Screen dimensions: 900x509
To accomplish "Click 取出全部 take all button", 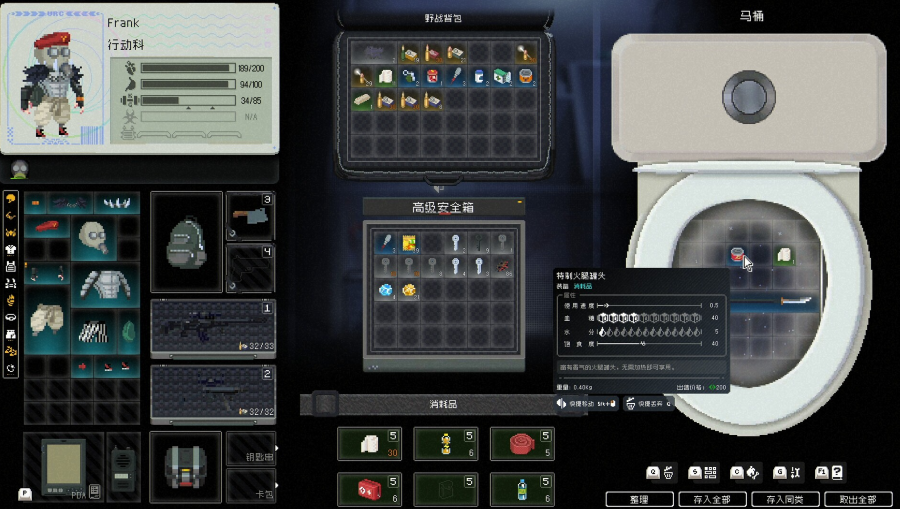I will [858, 499].
